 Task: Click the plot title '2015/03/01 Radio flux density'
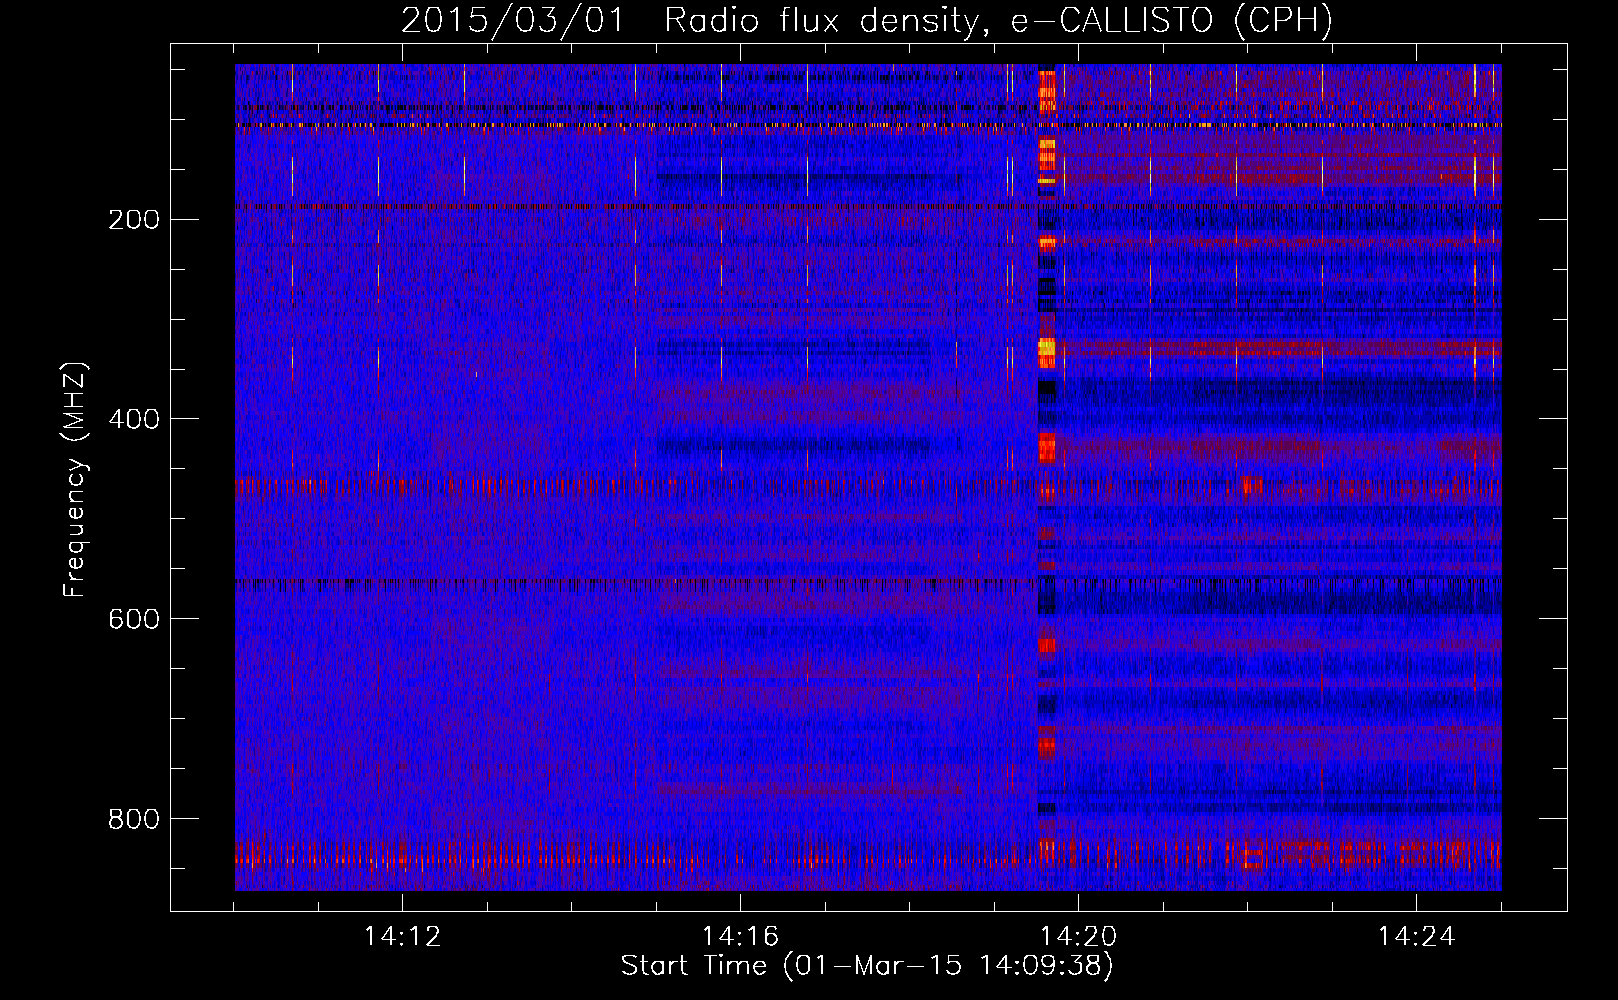[867, 20]
